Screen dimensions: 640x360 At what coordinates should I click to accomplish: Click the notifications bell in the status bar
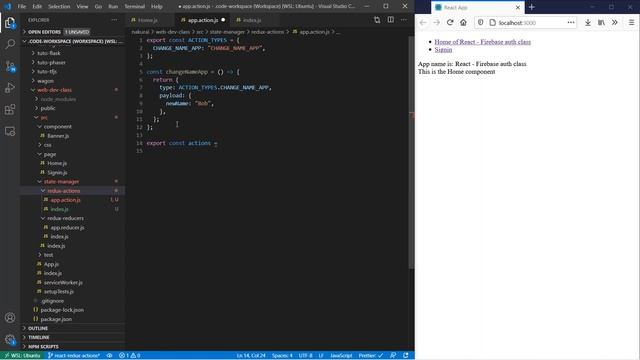click(x=405, y=356)
